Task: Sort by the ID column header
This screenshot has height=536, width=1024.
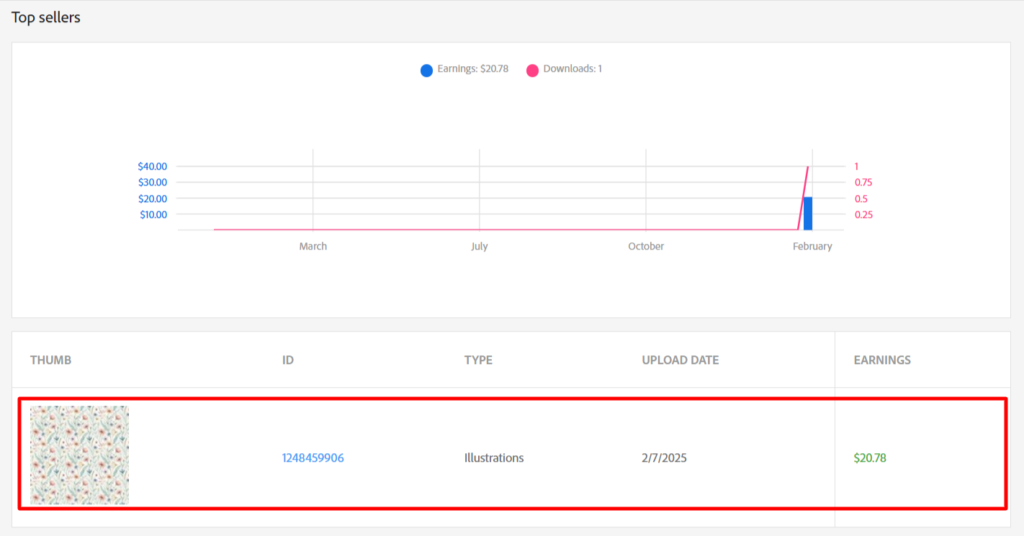Action: coord(288,360)
